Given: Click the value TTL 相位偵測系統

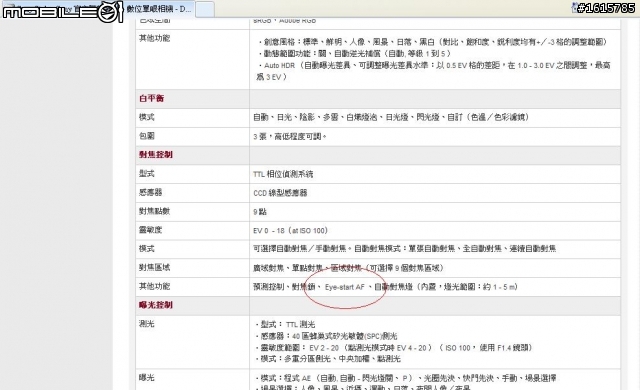Looking at the screenshot, I should pyautogui.click(x=283, y=174).
